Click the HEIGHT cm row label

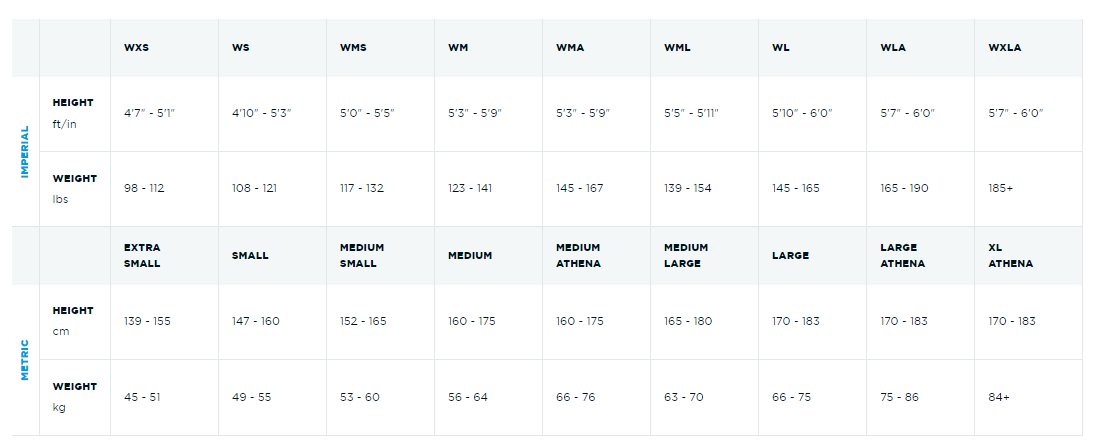pyautogui.click(x=74, y=321)
